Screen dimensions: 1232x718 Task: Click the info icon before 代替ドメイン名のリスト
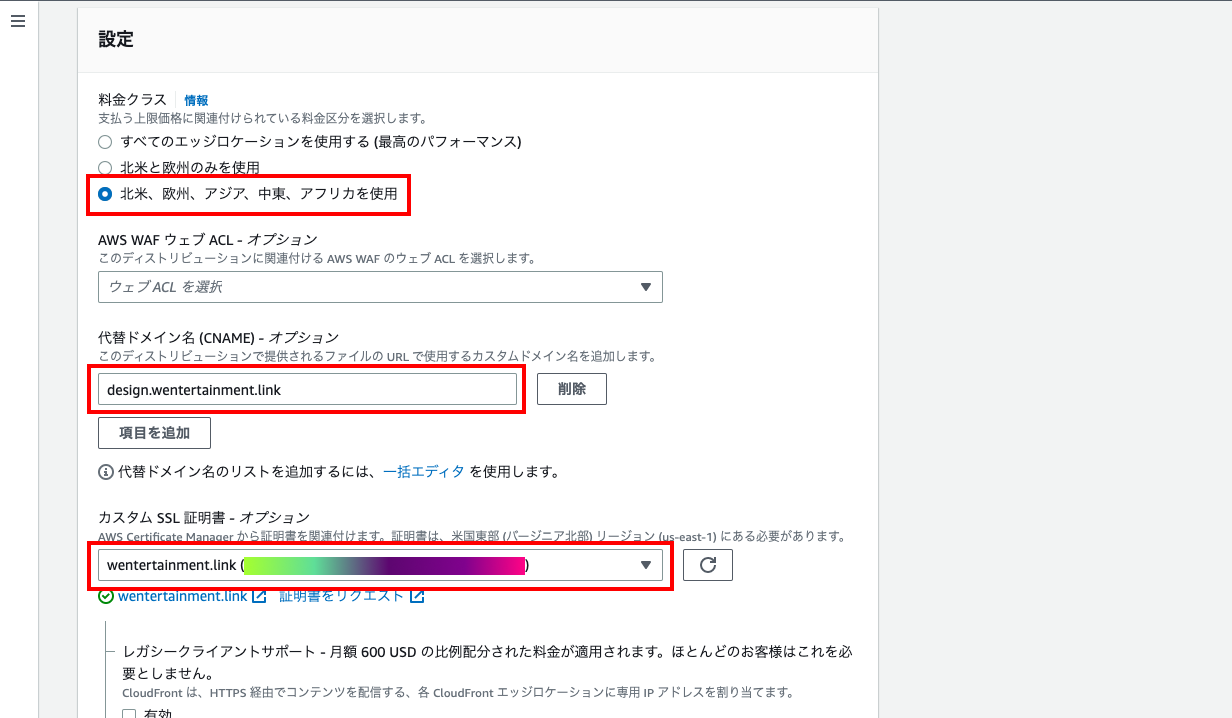tap(106, 471)
